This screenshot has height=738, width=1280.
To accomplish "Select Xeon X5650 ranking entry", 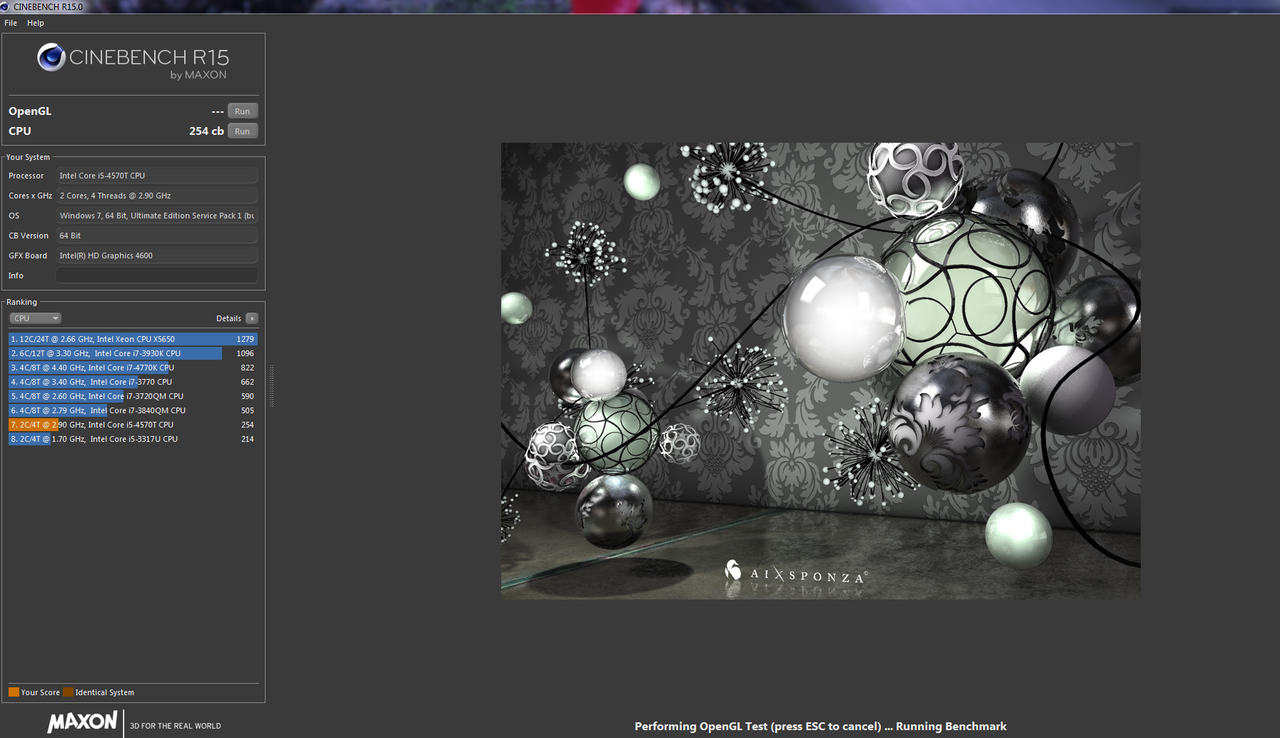I will point(132,339).
